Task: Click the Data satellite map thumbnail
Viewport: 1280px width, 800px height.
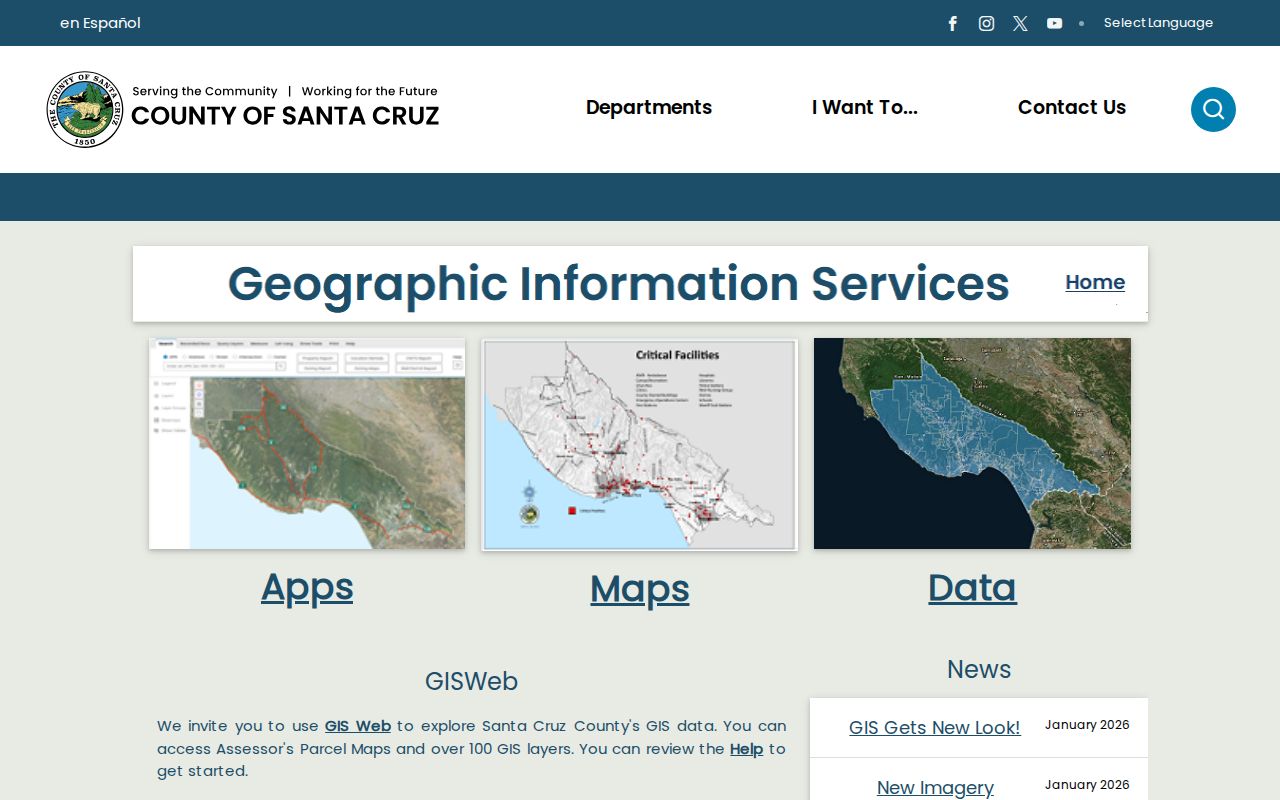Action: 972,444
